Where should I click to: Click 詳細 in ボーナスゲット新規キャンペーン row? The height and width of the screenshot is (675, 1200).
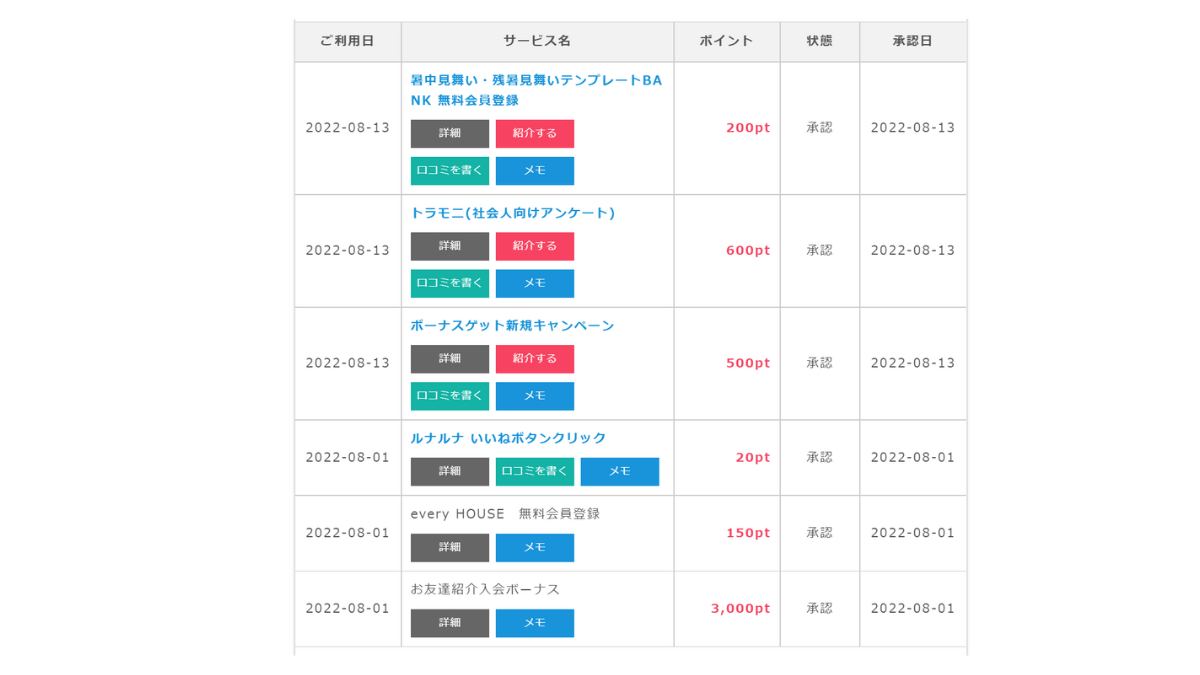[x=450, y=359]
